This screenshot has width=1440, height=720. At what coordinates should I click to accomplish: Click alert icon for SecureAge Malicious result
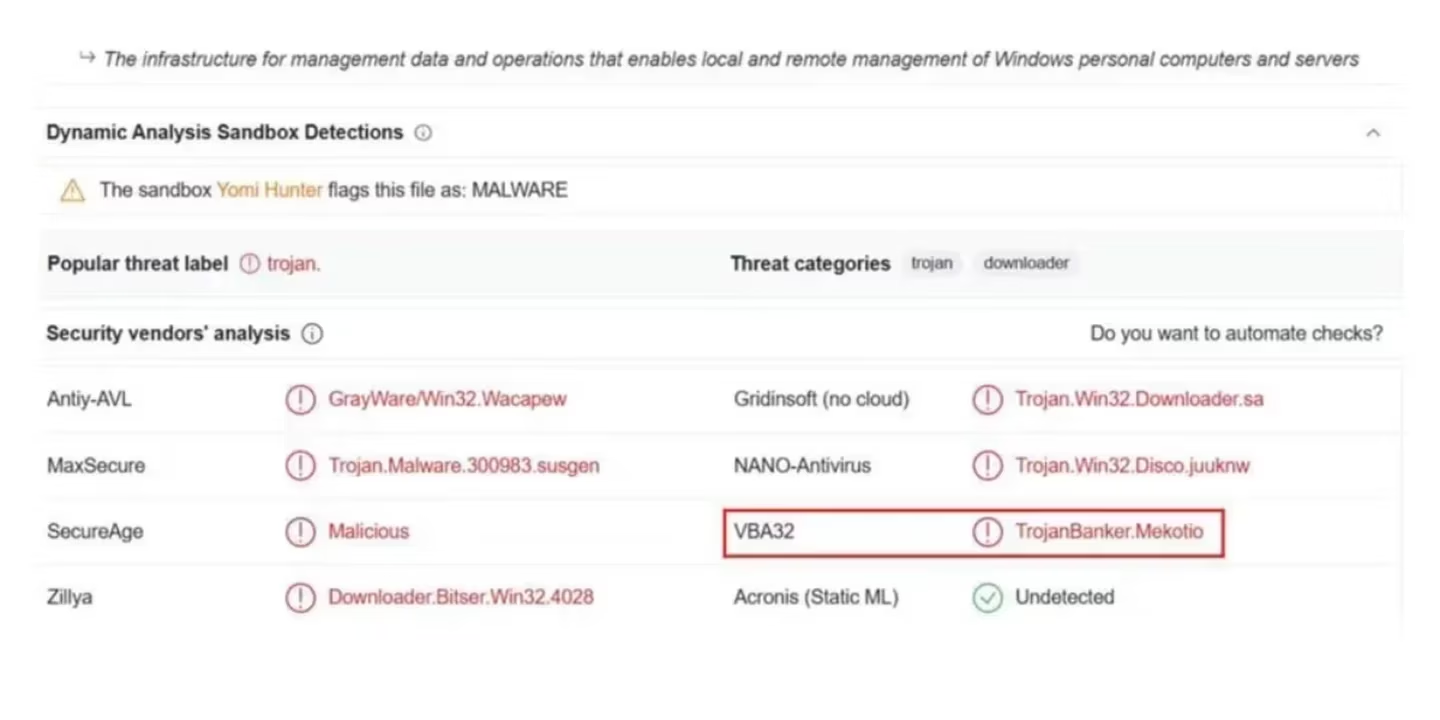[x=300, y=532]
